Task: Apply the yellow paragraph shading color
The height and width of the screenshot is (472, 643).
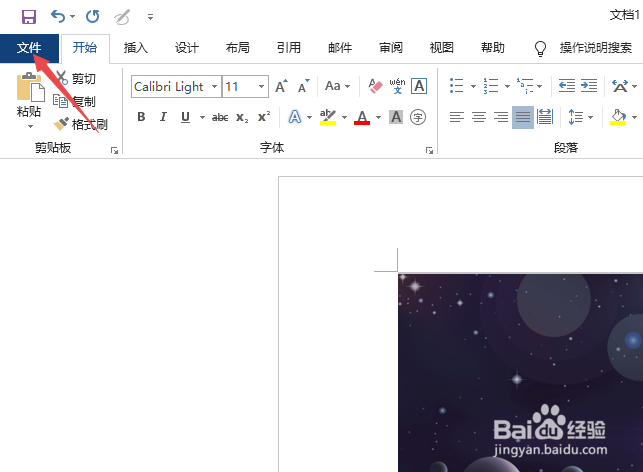Action: (618, 117)
